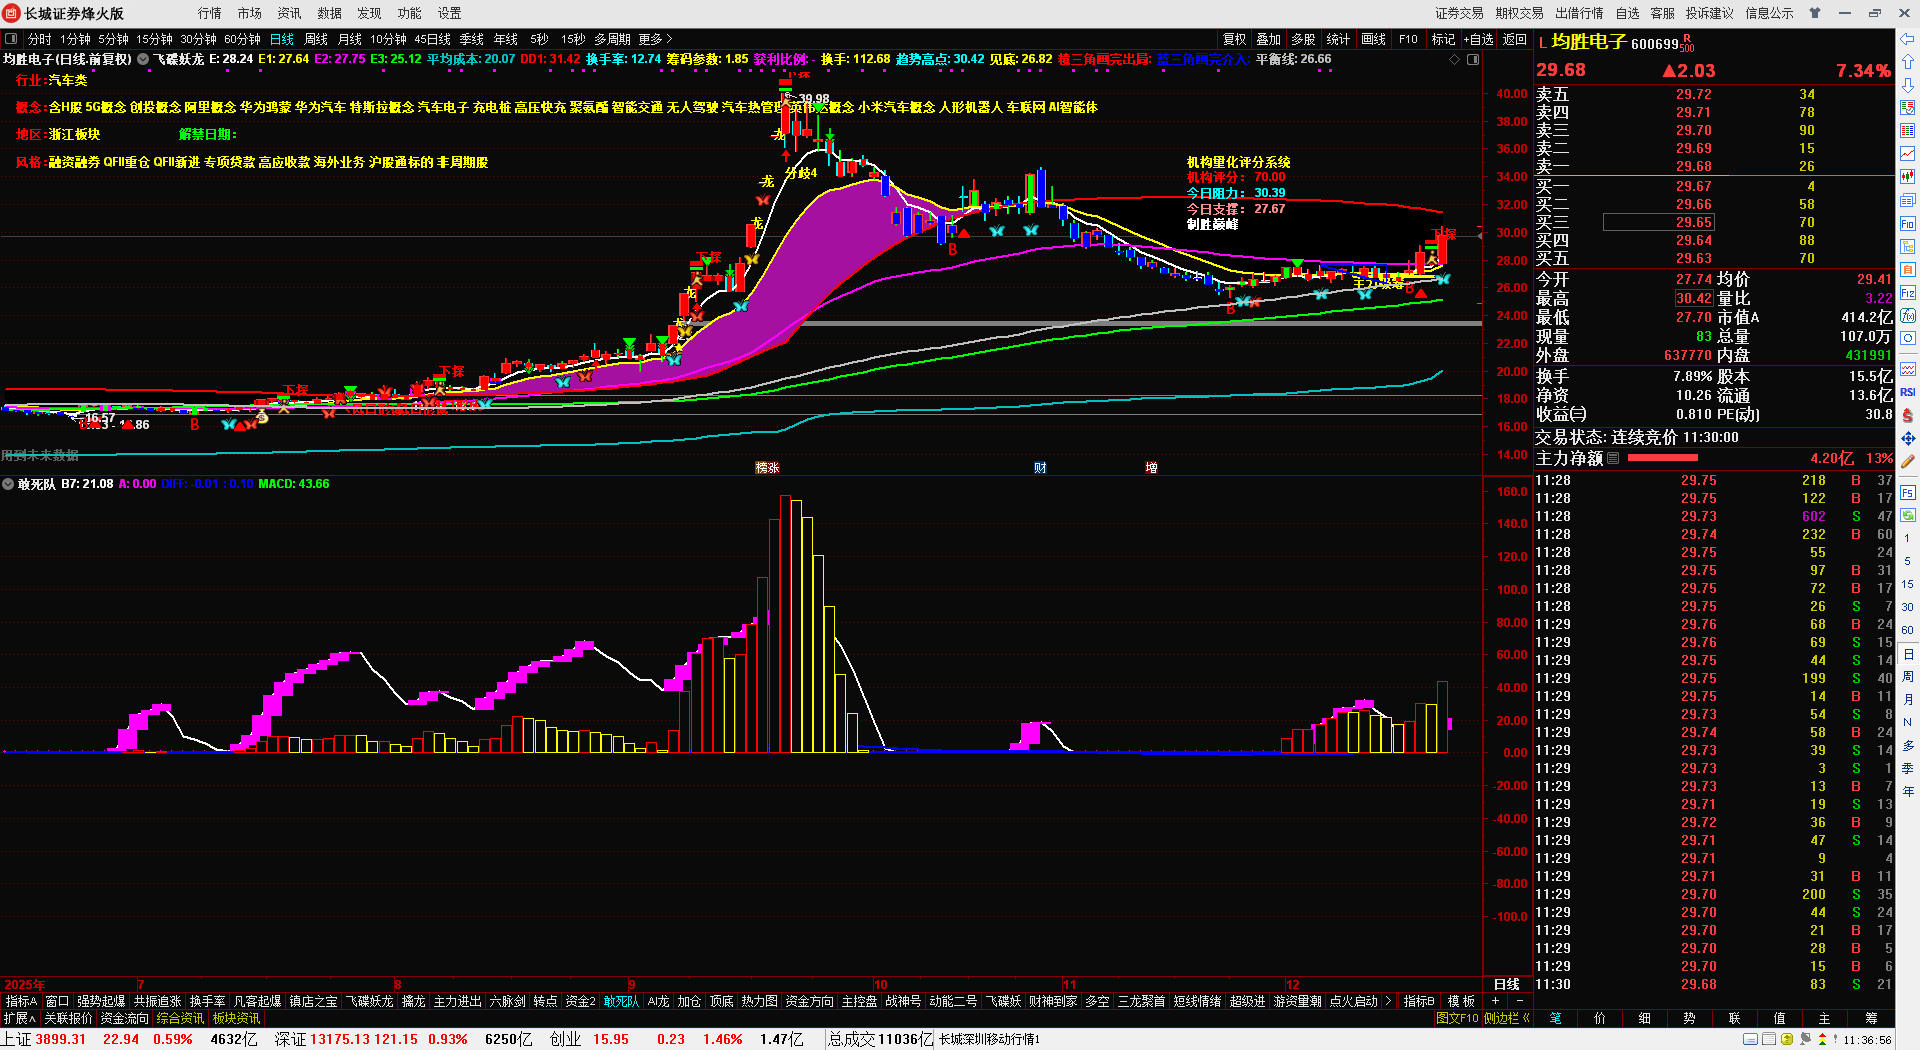Select the pencil drawing tool icon
The height and width of the screenshot is (1050, 1920).
click(1908, 462)
